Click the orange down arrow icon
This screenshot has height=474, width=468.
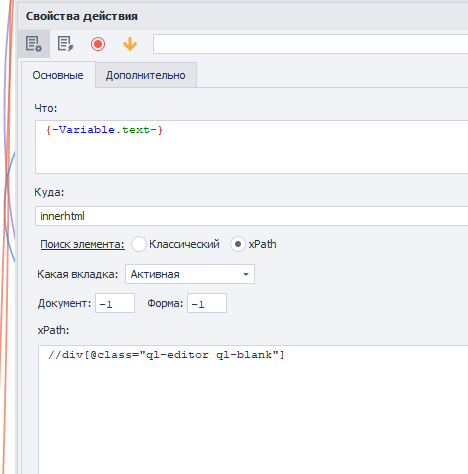pyautogui.click(x=130, y=44)
